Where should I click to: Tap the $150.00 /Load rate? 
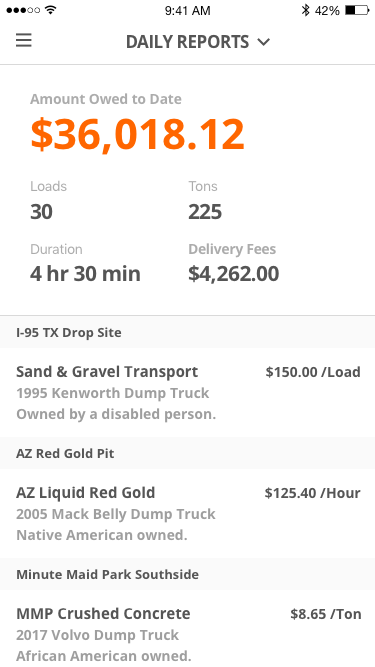pos(313,372)
